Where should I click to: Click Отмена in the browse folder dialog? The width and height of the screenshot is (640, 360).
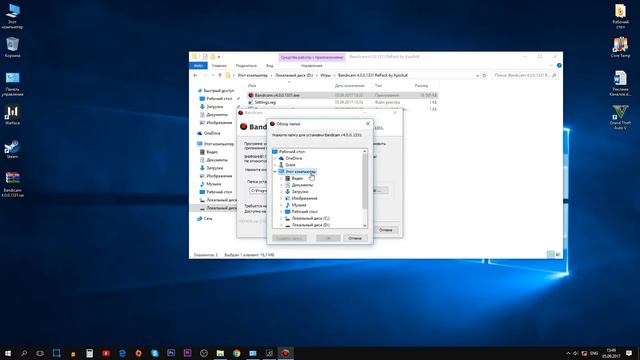tap(355, 238)
